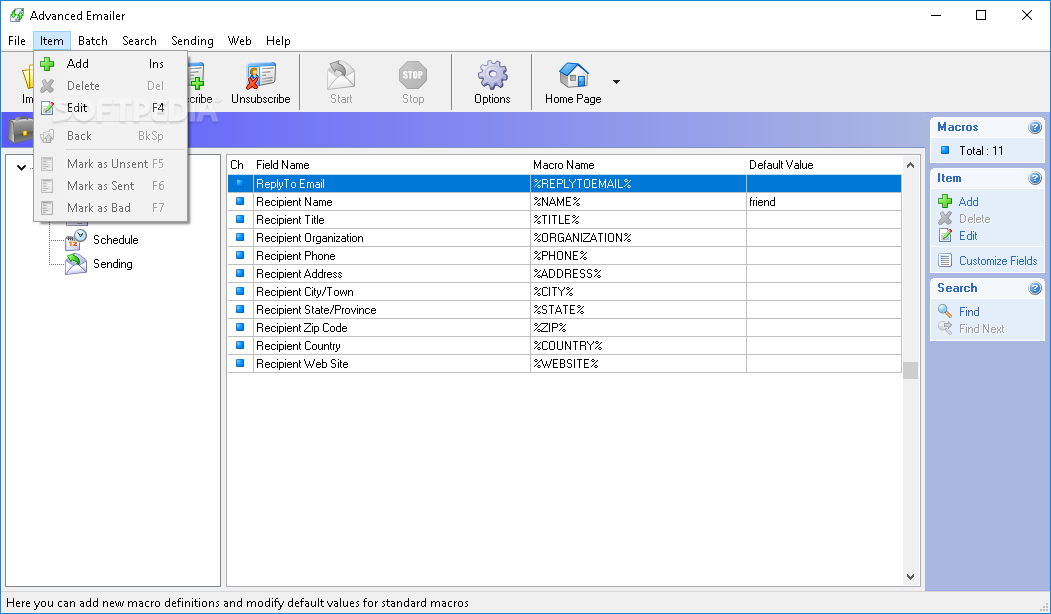Sort by Field Name column header
Viewport: 1051px width, 614px height.
pyautogui.click(x=391, y=165)
